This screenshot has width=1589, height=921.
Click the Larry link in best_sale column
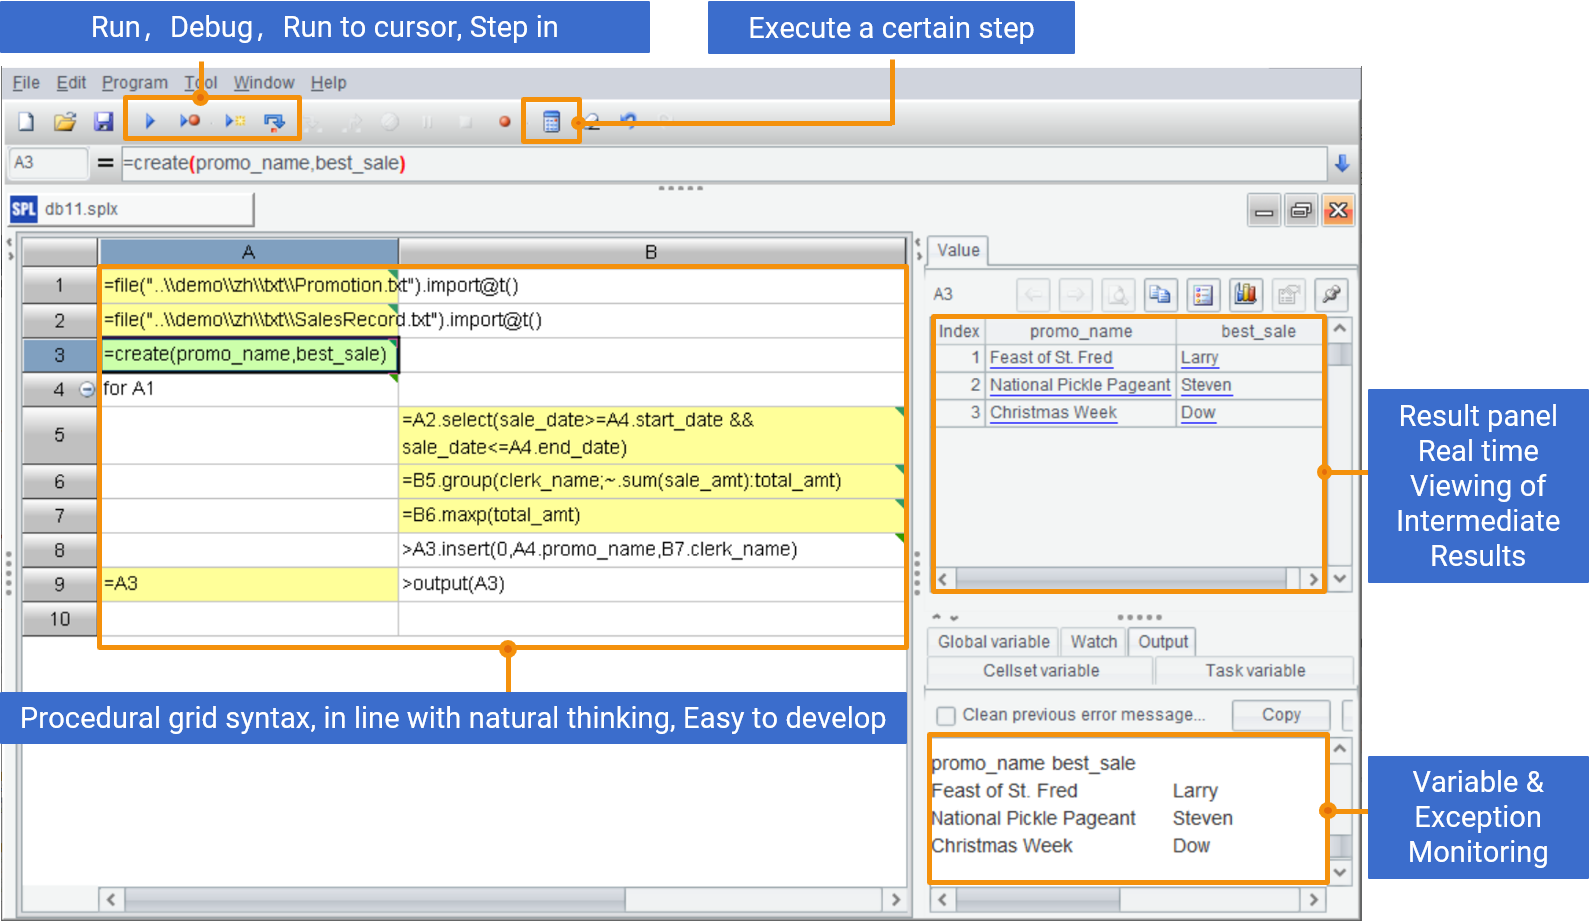(x=1199, y=358)
